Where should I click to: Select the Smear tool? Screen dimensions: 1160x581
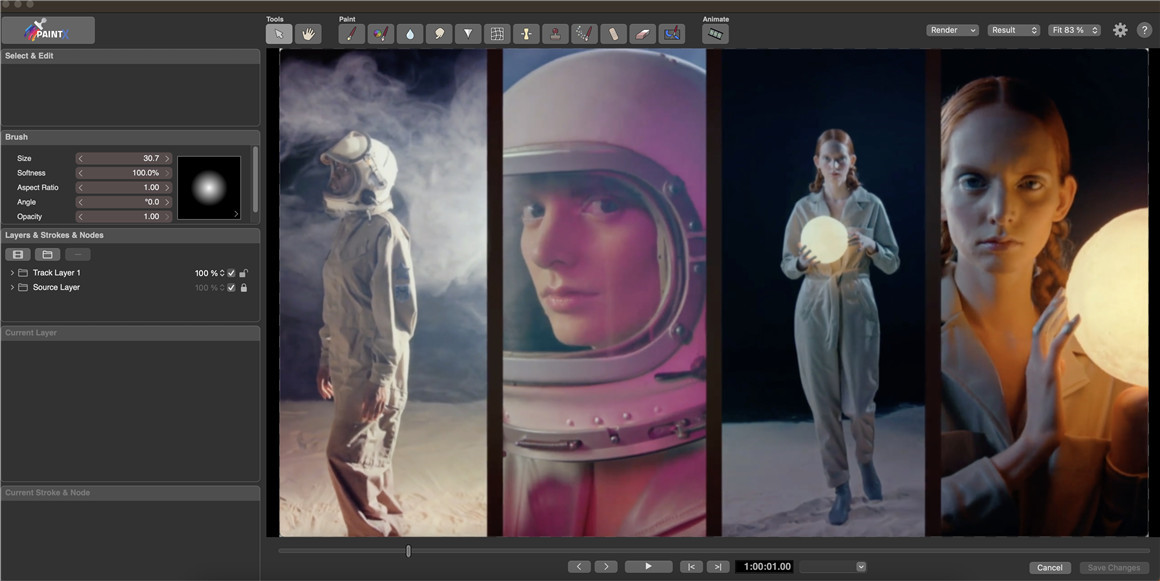pos(439,33)
